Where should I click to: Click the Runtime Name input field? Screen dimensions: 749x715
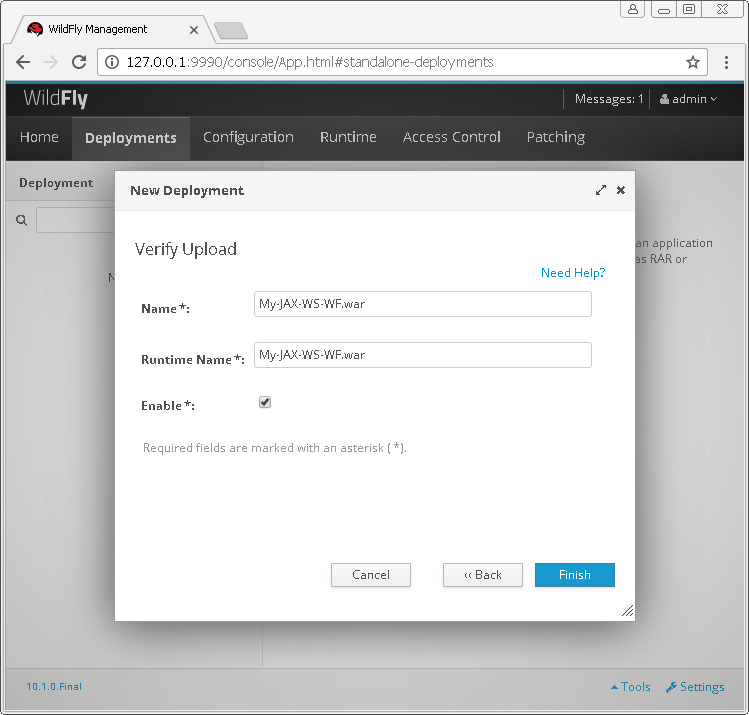423,355
